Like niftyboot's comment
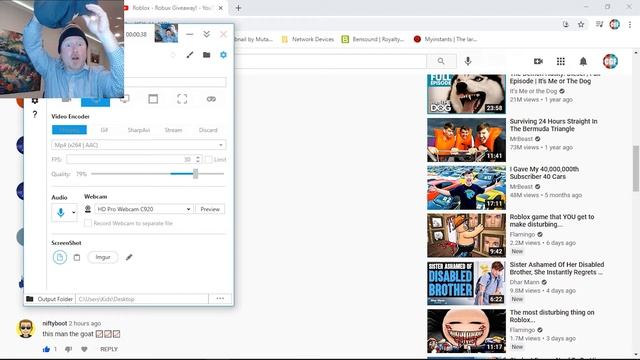Screen dimensions: 640x360 click(x=46, y=349)
